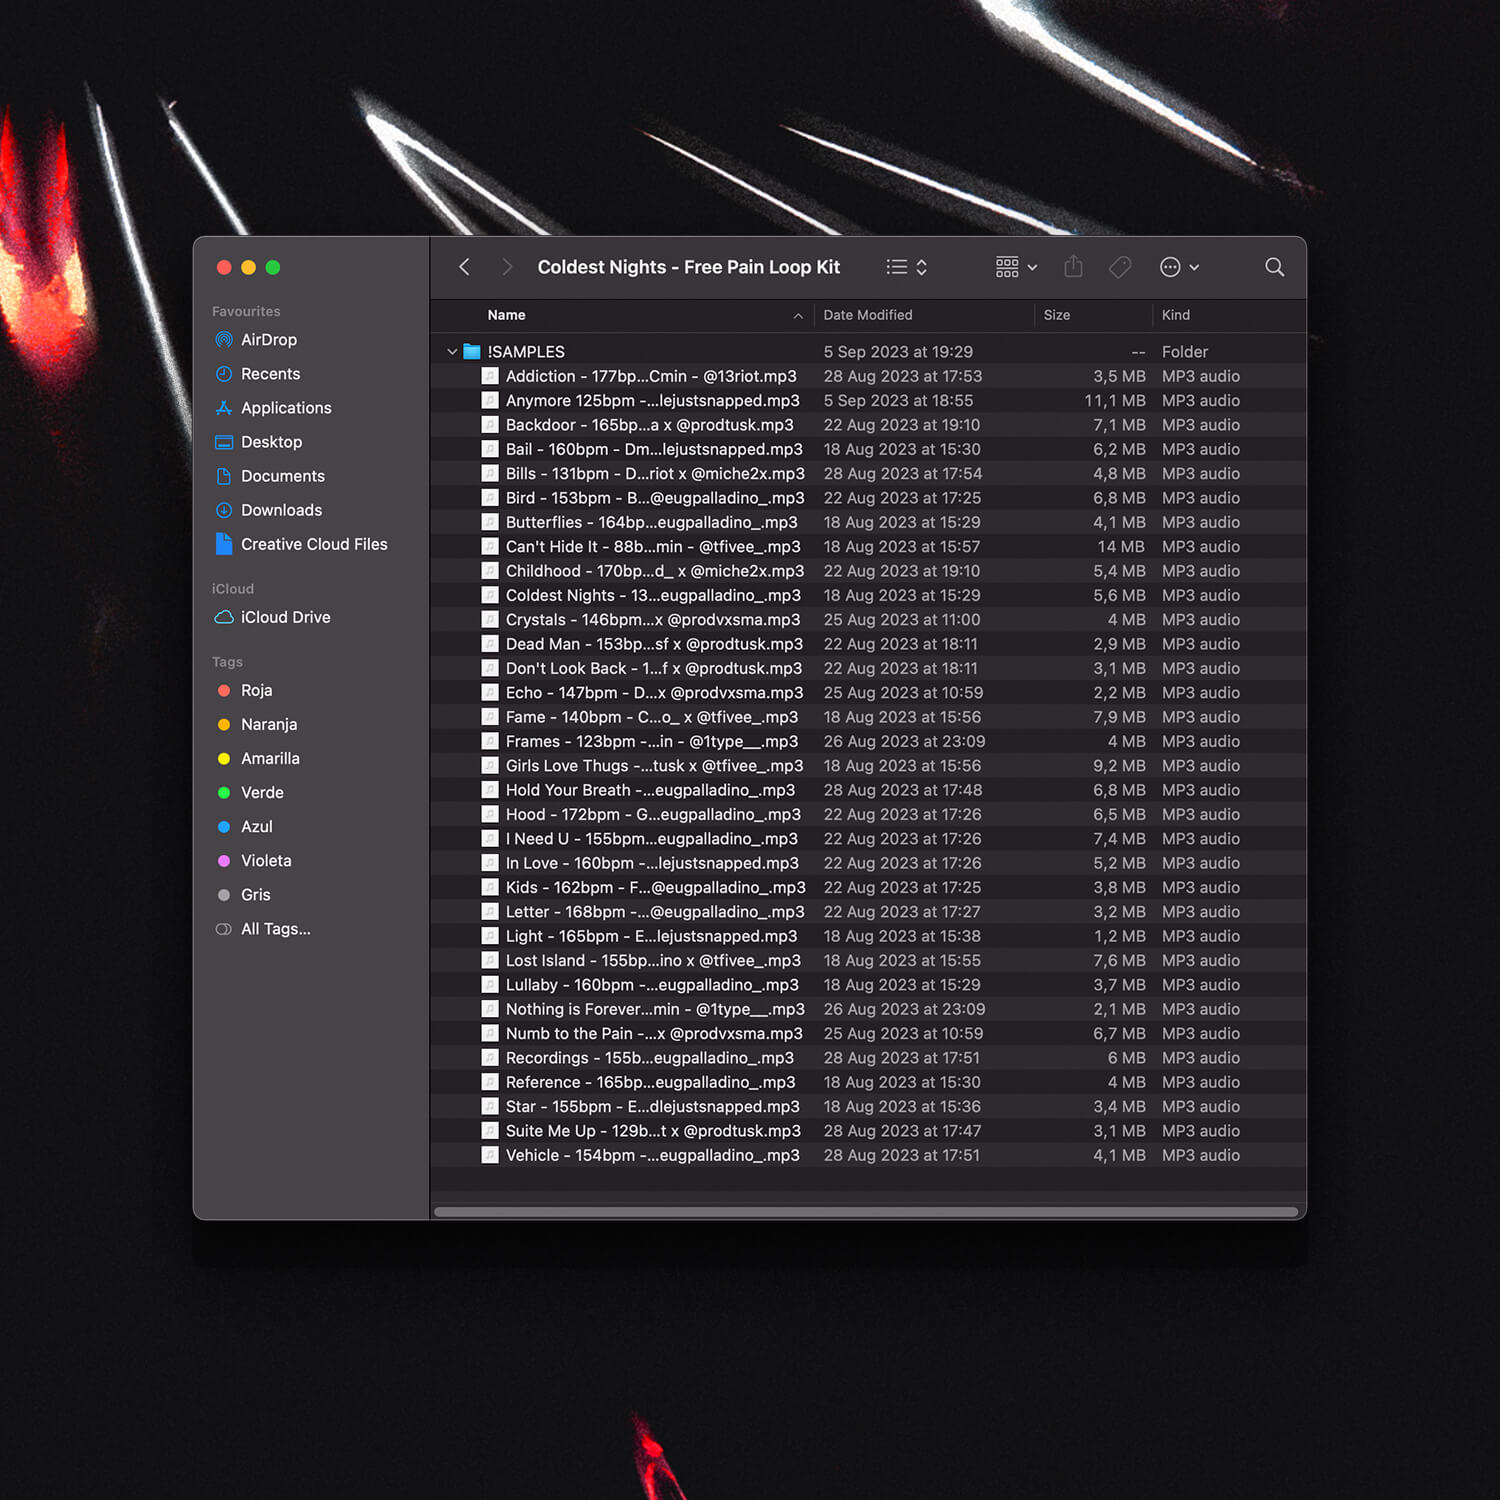Select the I Need U file name
The width and height of the screenshot is (1500, 1500).
pos(652,839)
